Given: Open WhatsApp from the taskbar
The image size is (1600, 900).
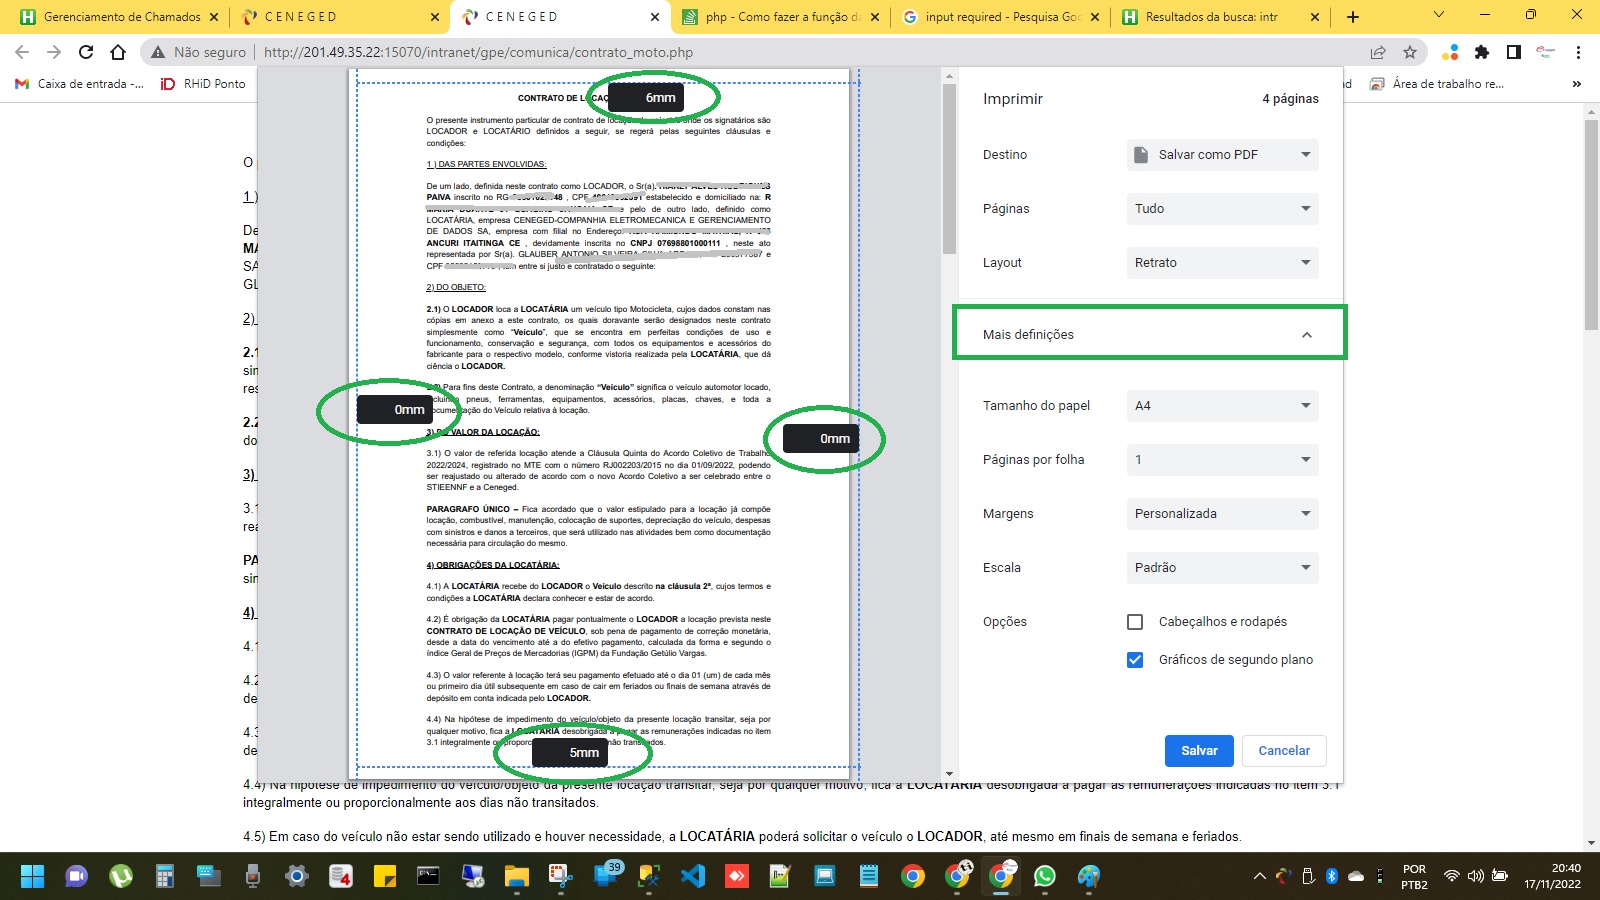Looking at the screenshot, I should click(x=1045, y=877).
